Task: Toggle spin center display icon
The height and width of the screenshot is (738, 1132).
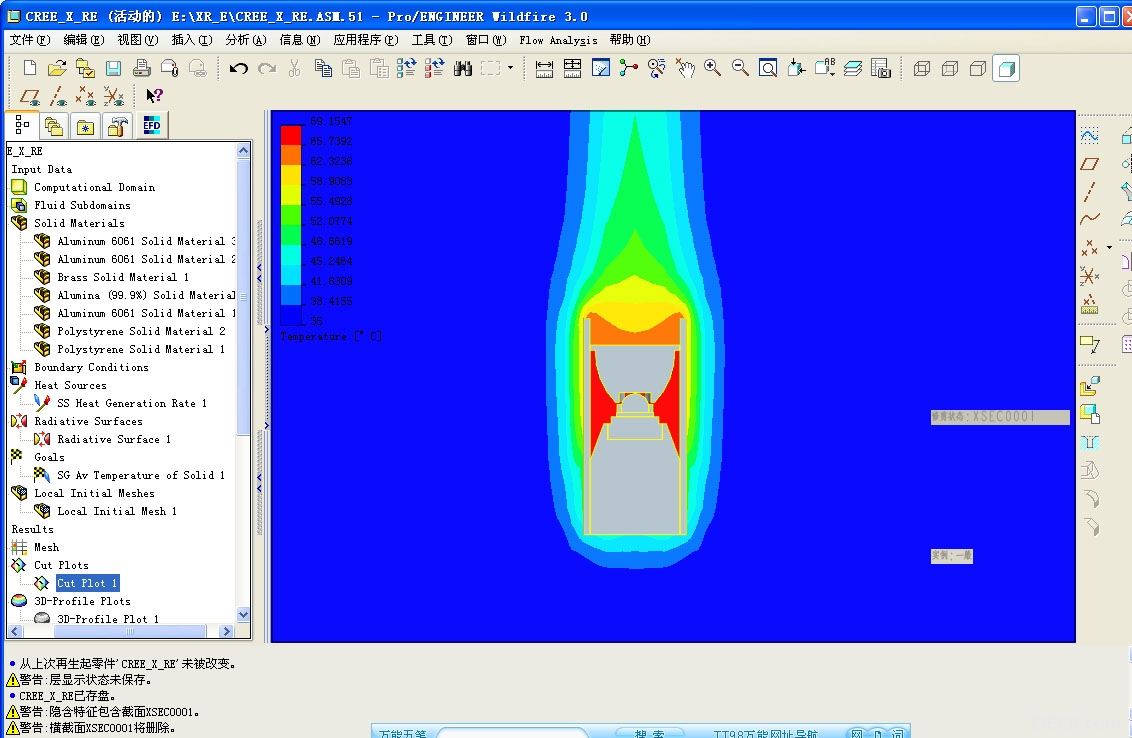Action: click(628, 69)
